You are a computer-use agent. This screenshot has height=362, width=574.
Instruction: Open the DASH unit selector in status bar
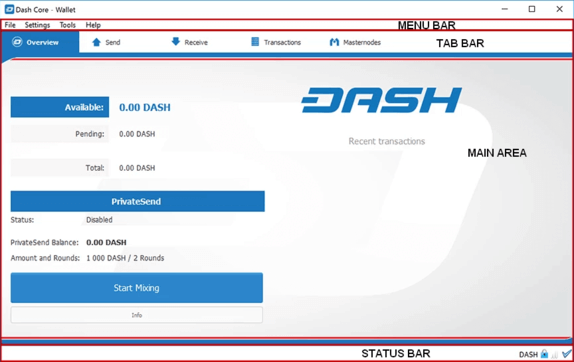click(x=528, y=354)
